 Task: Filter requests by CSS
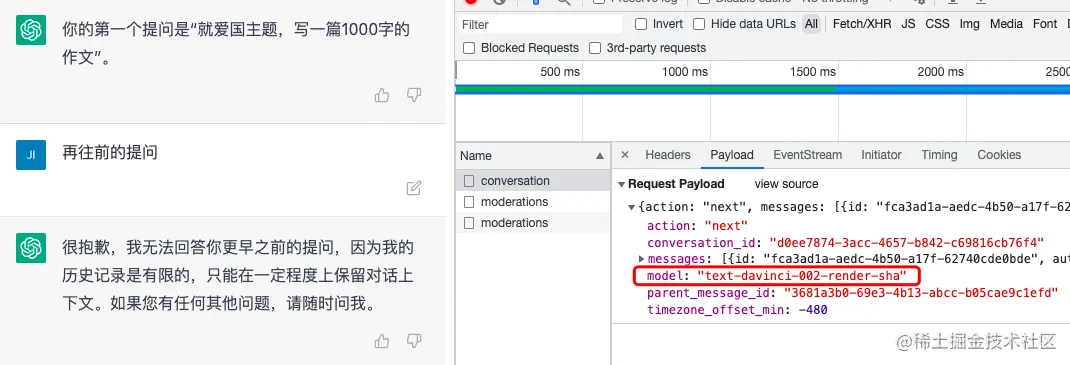937,24
